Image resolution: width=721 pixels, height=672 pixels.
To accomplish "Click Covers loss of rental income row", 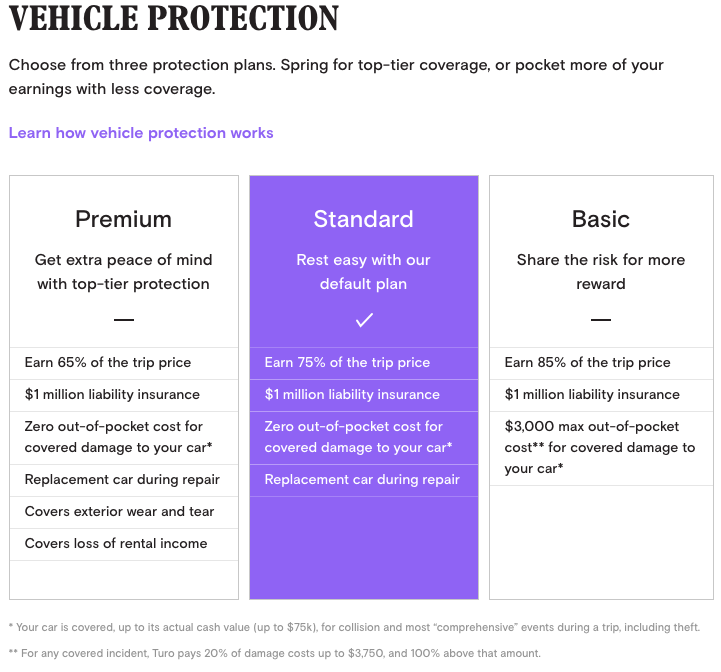I will [124, 544].
